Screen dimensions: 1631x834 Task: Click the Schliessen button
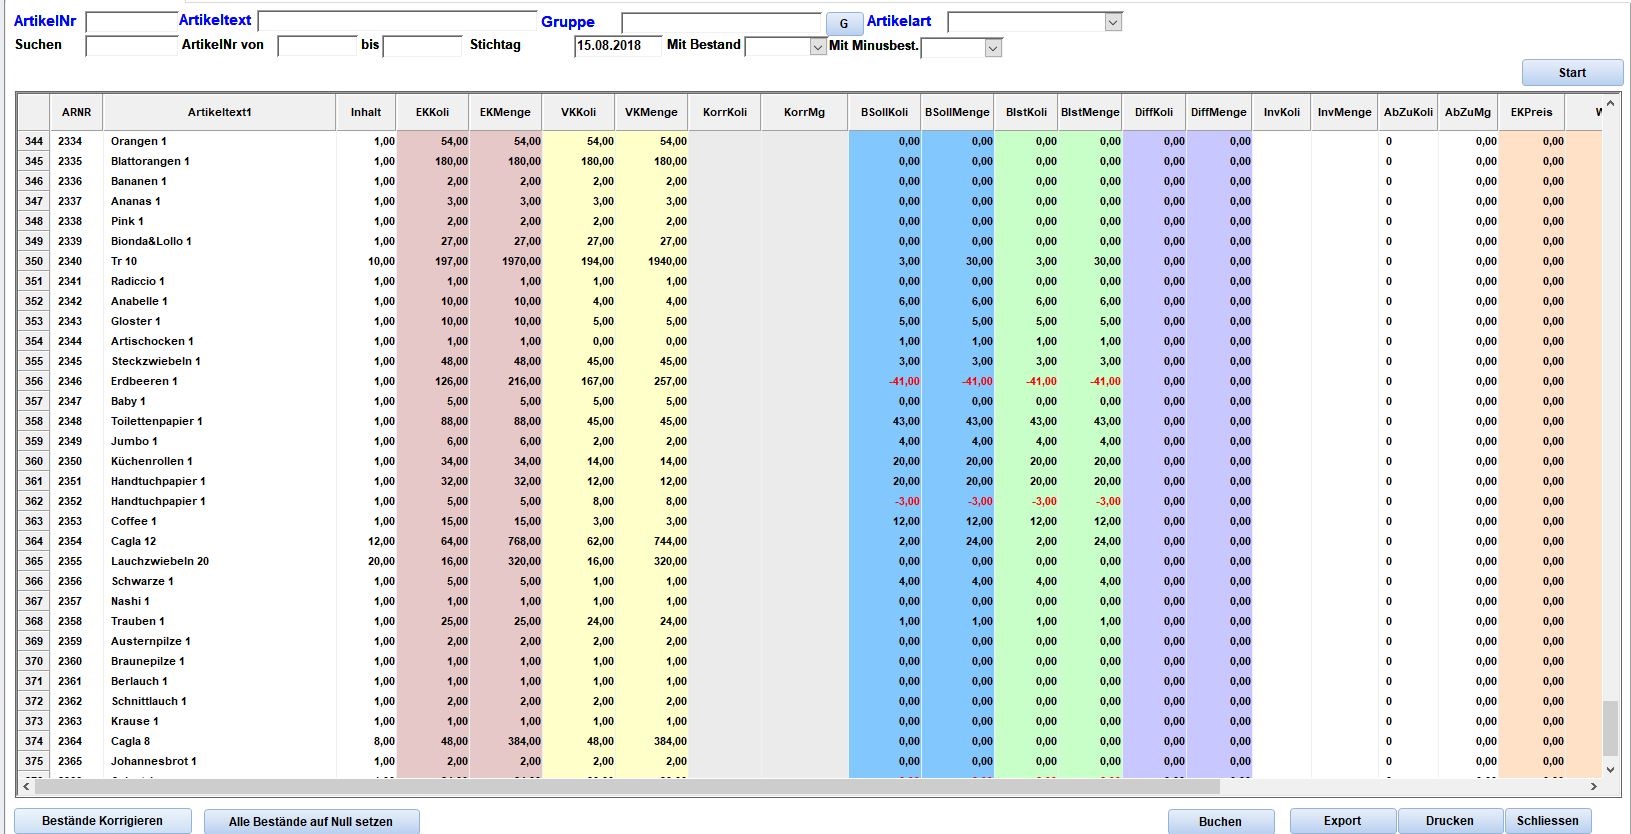click(1547, 821)
